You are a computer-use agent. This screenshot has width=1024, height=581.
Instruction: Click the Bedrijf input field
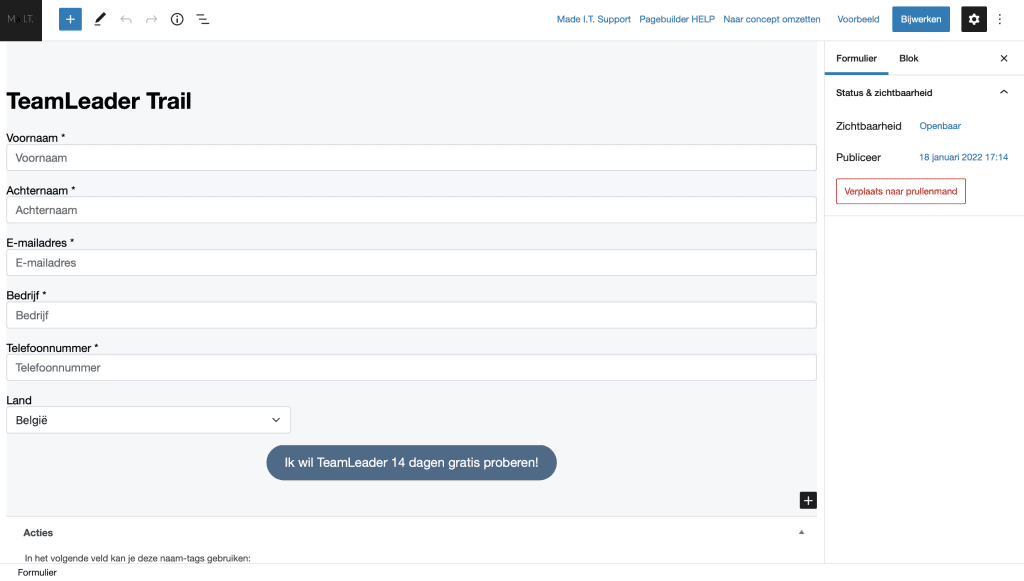coord(411,315)
